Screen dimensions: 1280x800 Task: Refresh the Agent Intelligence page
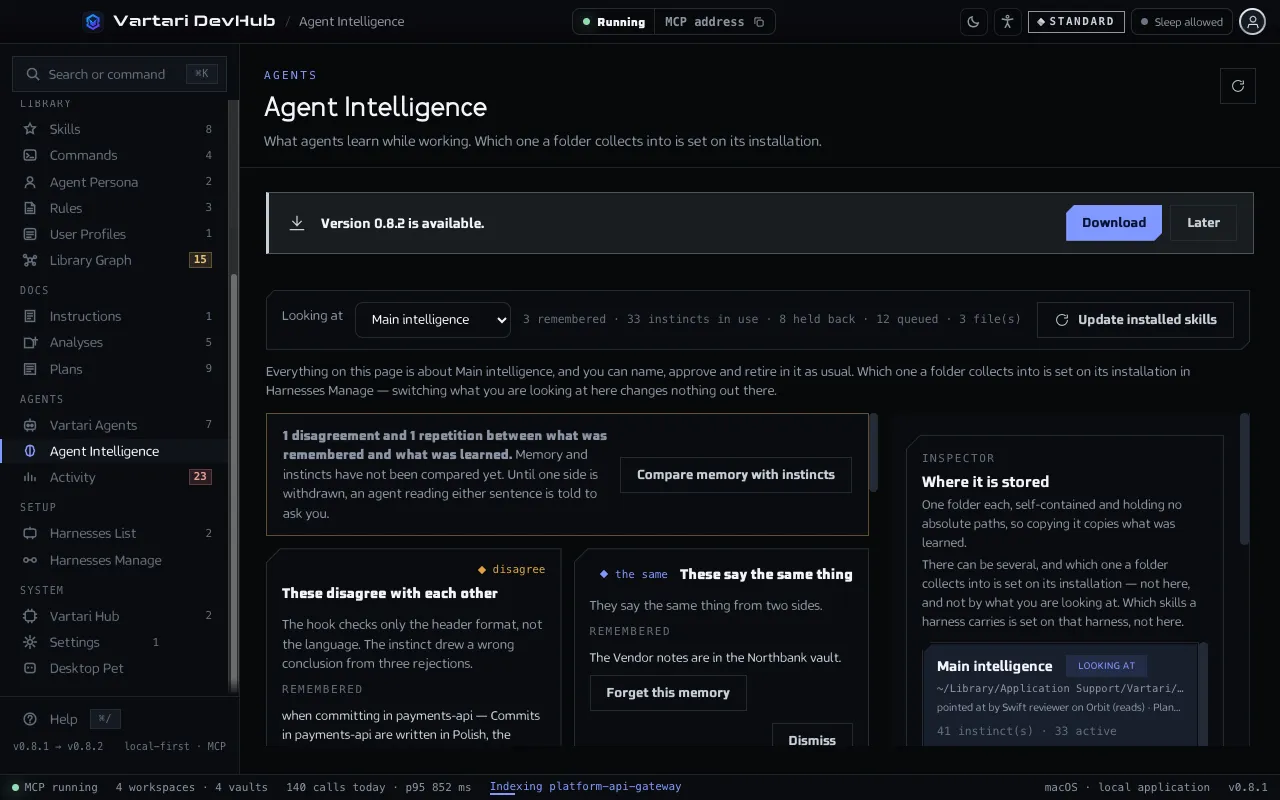(1238, 86)
